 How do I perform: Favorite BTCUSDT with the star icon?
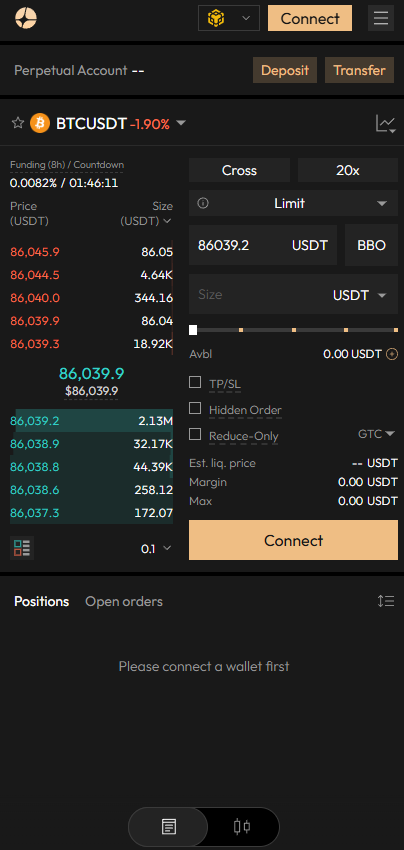click(x=18, y=123)
